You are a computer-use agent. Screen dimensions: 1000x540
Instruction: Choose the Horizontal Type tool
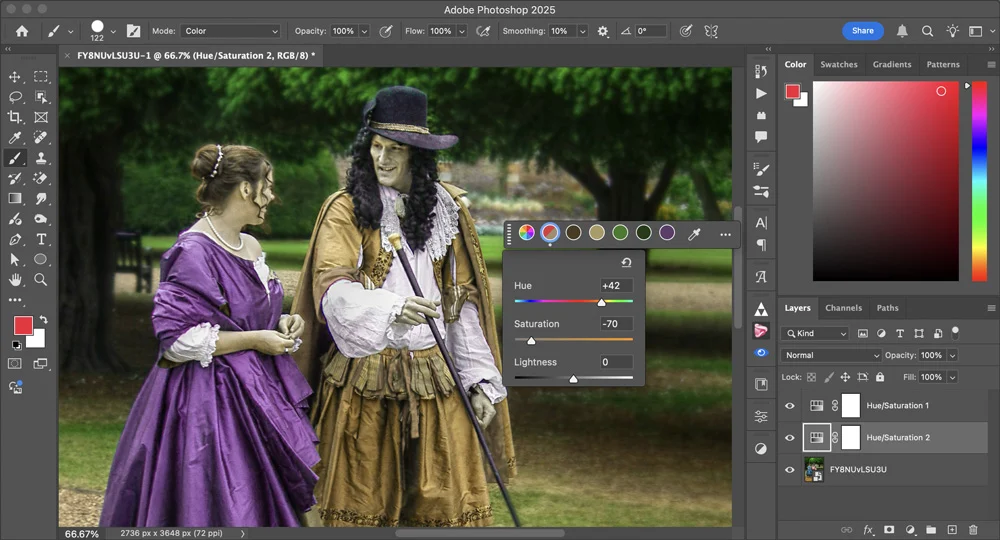tap(41, 239)
